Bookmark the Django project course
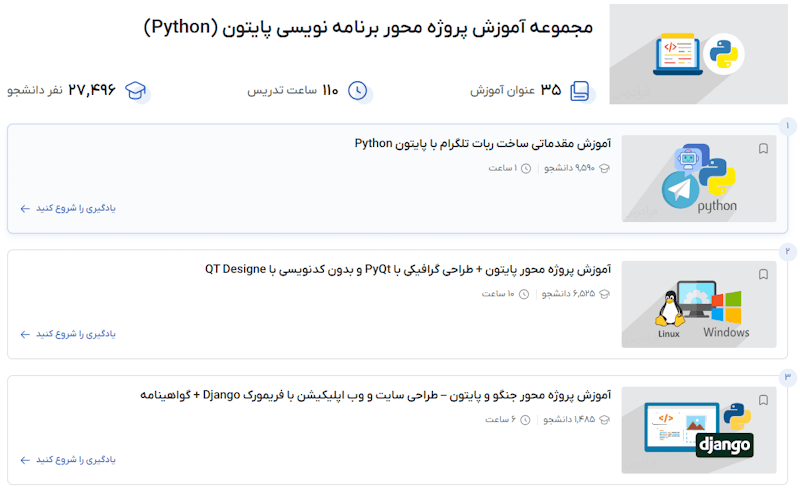This screenshot has width=800, height=489. click(764, 401)
